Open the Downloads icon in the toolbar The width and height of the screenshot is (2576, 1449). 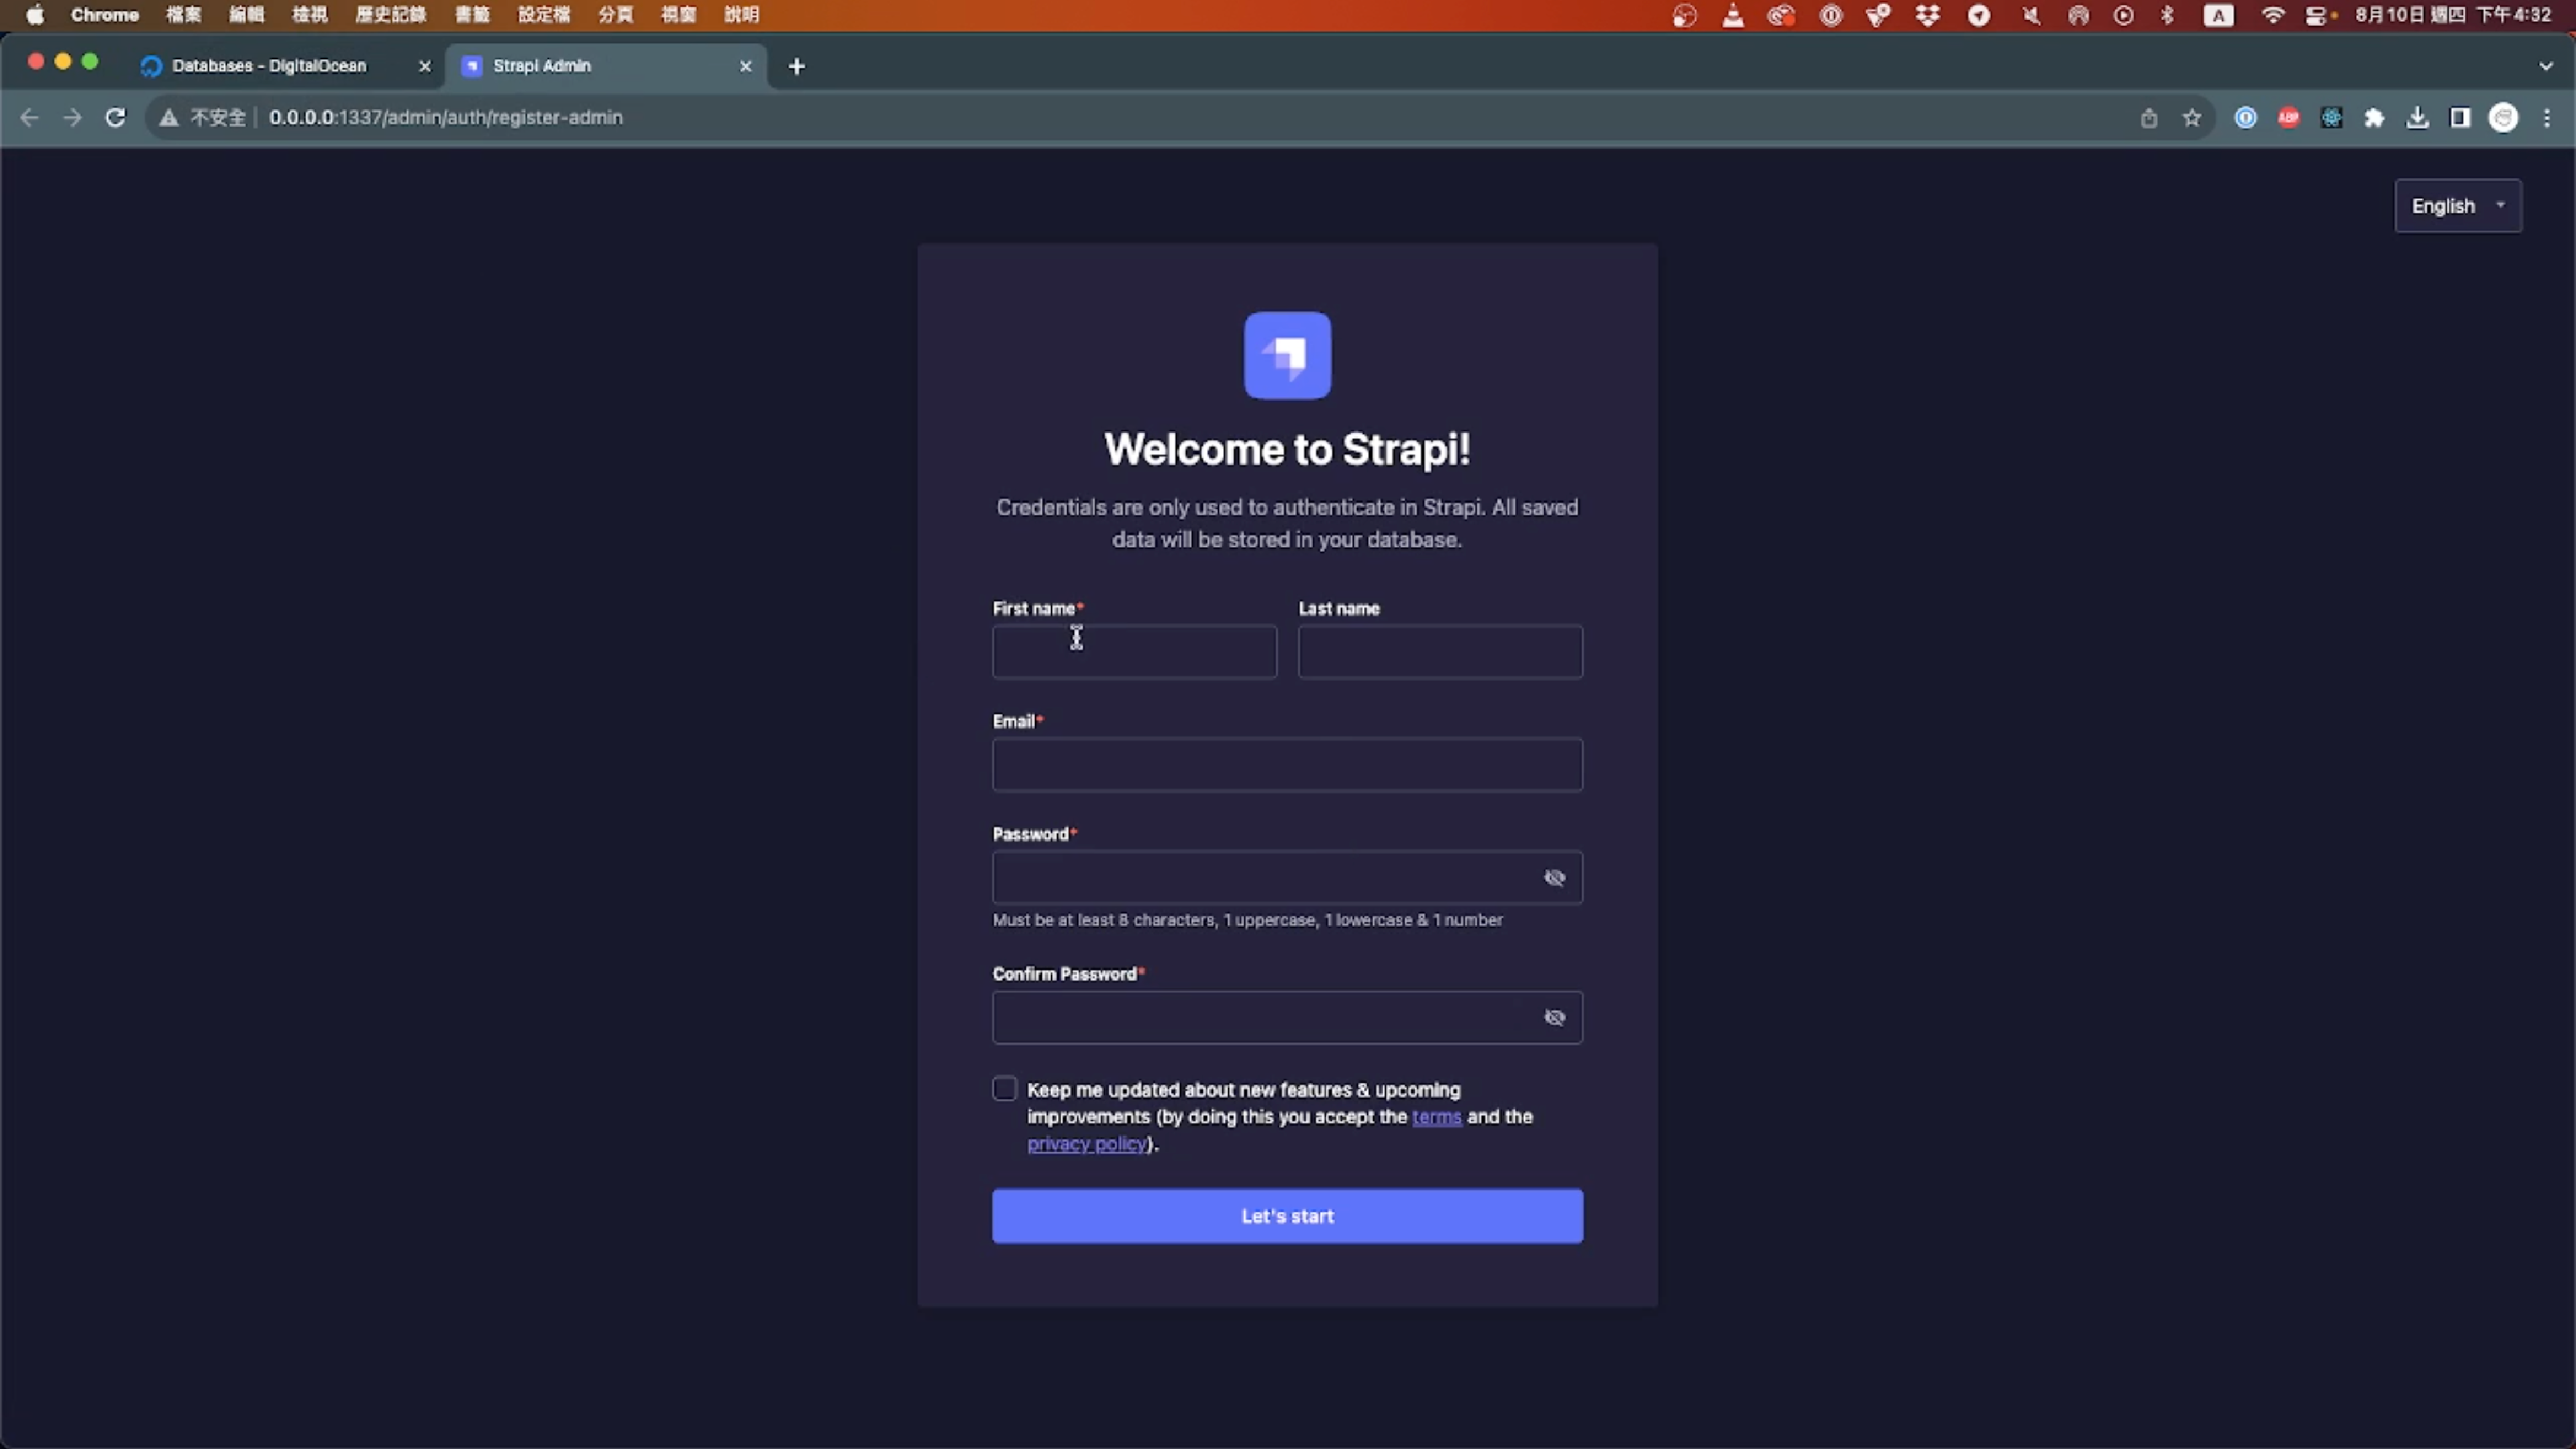2417,117
